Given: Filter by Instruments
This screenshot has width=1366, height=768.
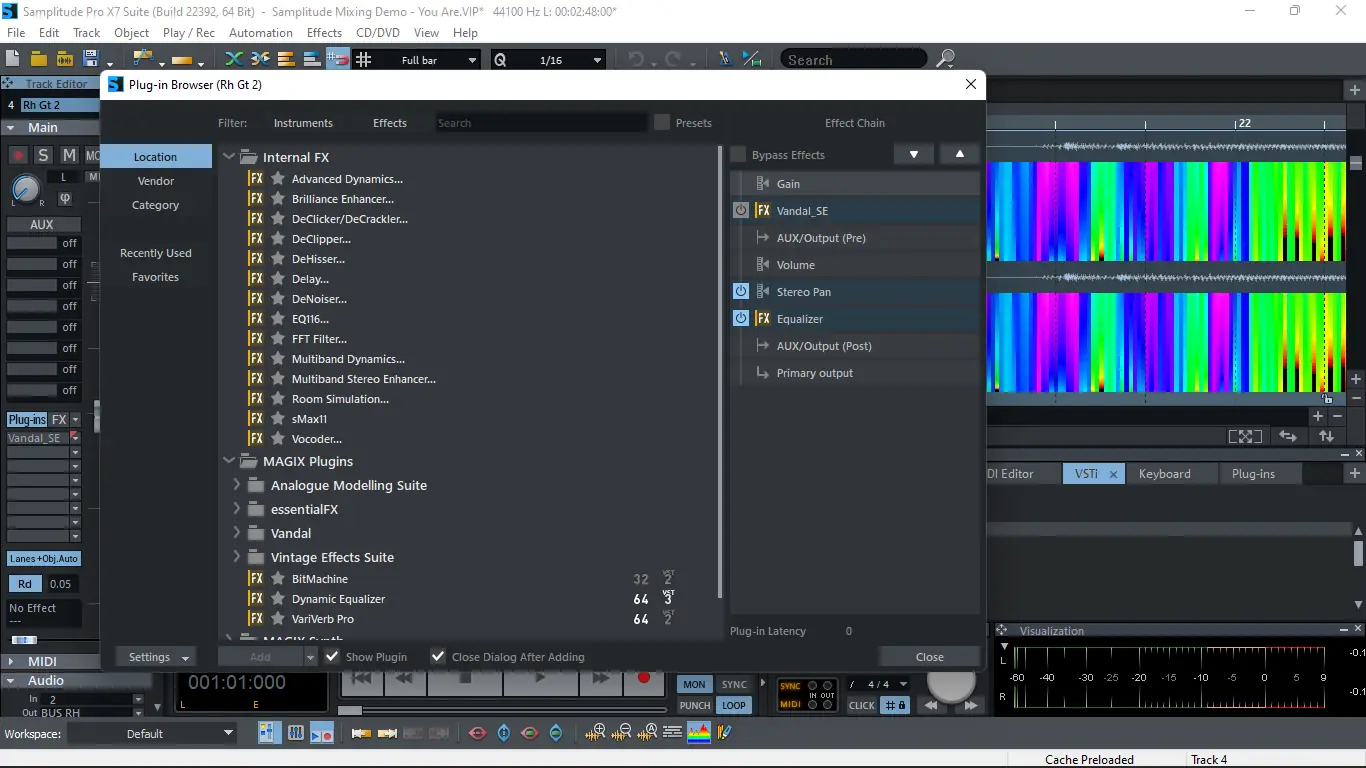Looking at the screenshot, I should click(303, 123).
